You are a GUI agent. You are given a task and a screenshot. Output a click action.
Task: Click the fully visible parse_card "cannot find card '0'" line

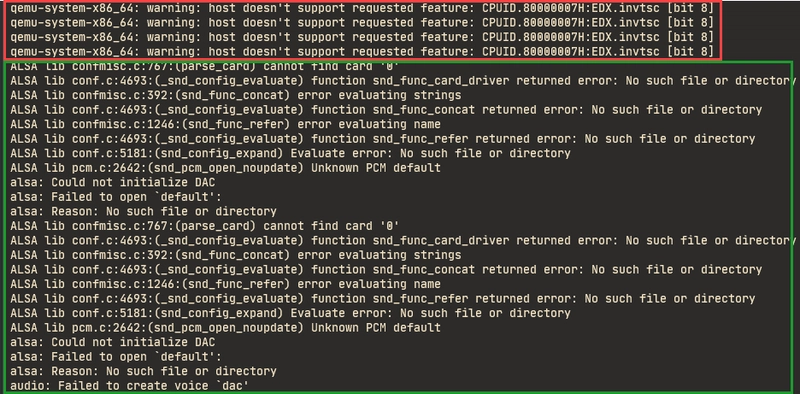coord(204,226)
